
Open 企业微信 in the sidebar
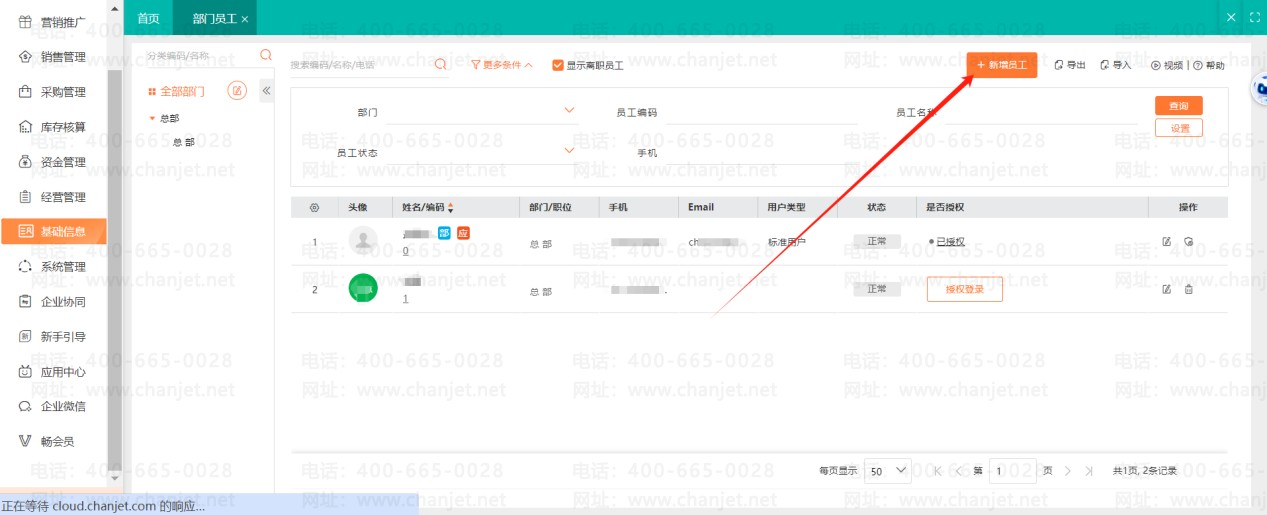tap(54, 406)
